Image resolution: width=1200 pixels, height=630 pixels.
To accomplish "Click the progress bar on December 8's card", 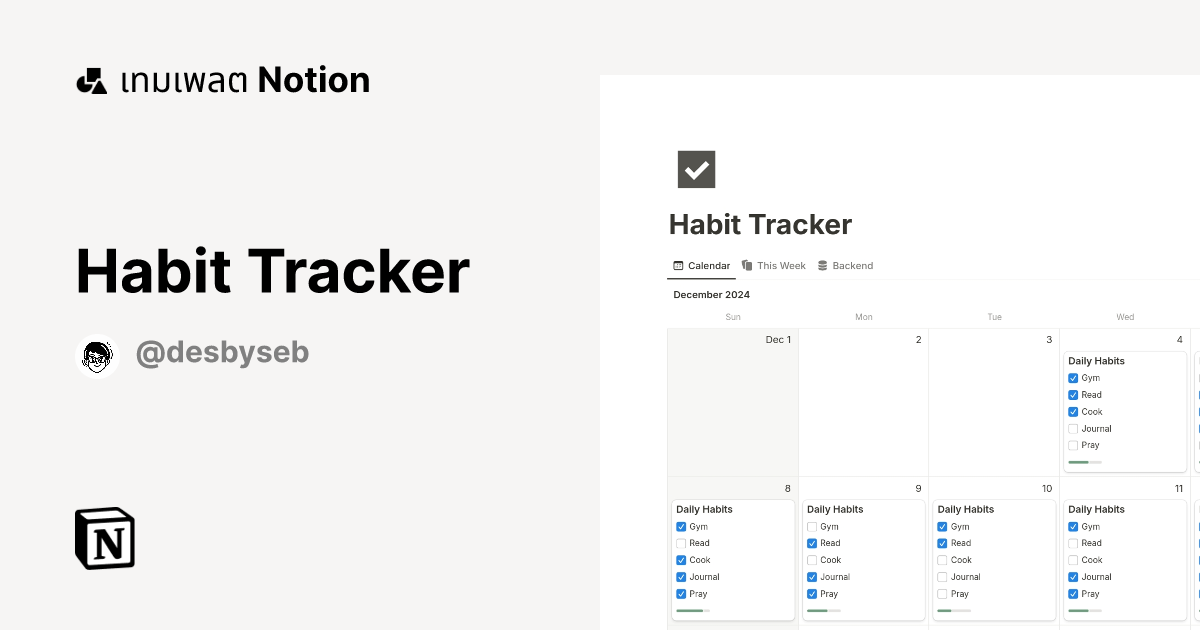I will tap(692, 611).
